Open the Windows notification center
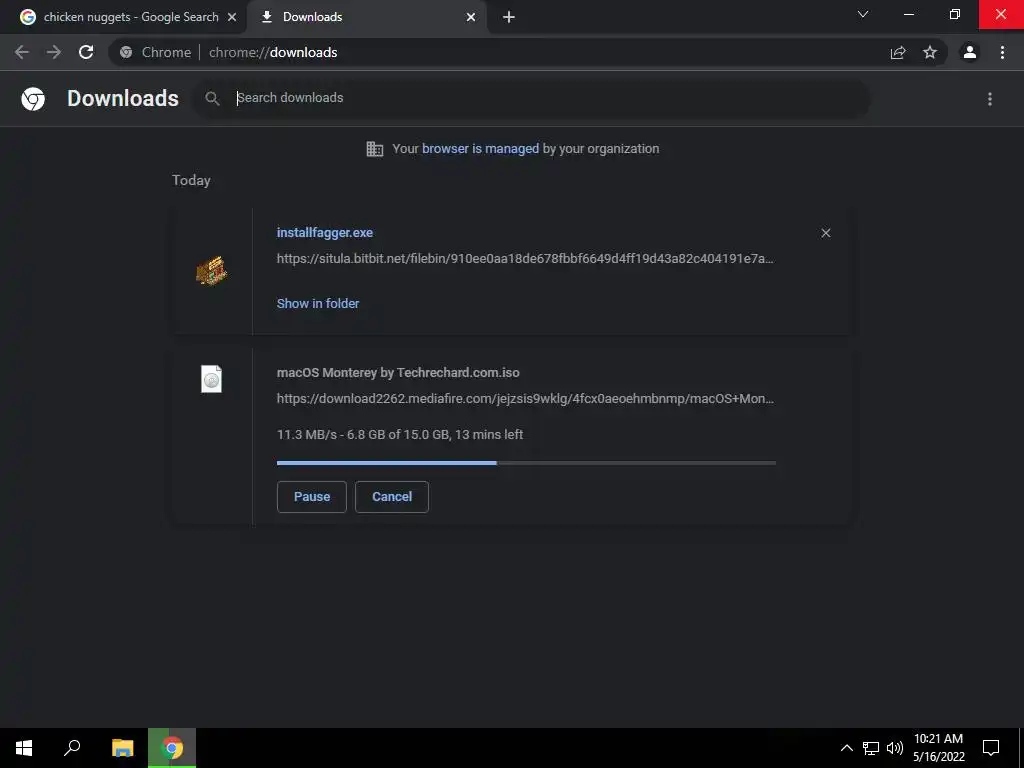This screenshot has width=1024, height=768. (x=991, y=748)
